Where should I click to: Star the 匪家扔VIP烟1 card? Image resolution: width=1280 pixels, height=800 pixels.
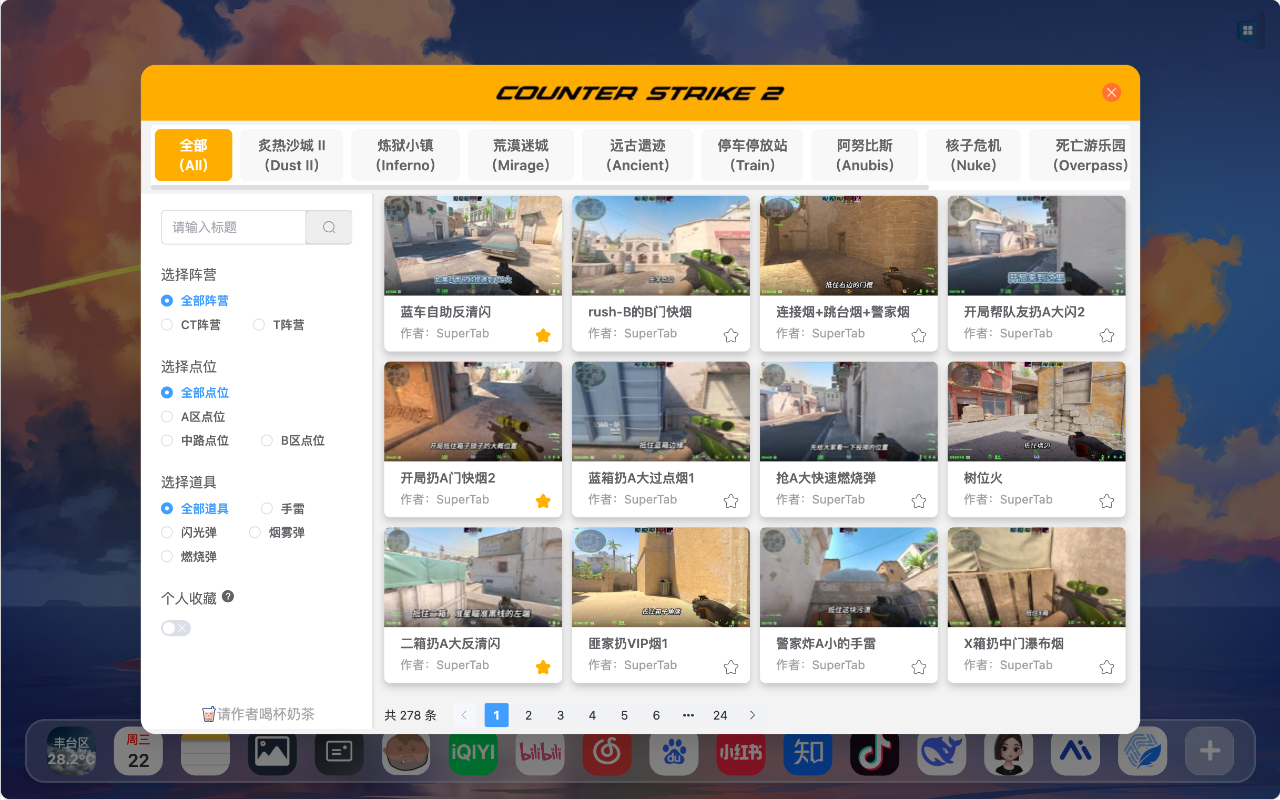tap(731, 667)
